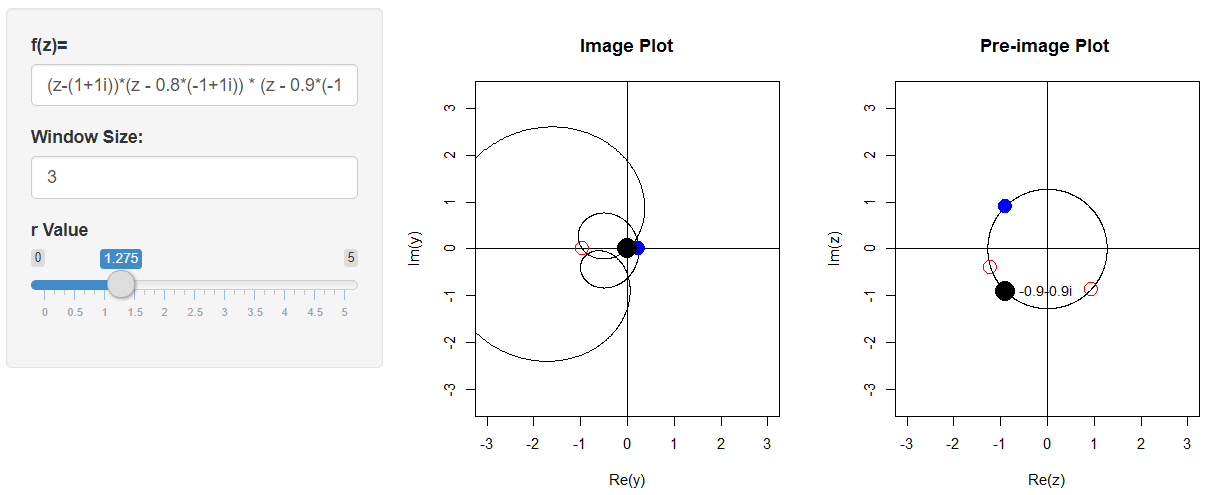Image resolution: width=1212 pixels, height=495 pixels.
Task: Click the left red circle in Pre-image Plot
Action: 990,267
